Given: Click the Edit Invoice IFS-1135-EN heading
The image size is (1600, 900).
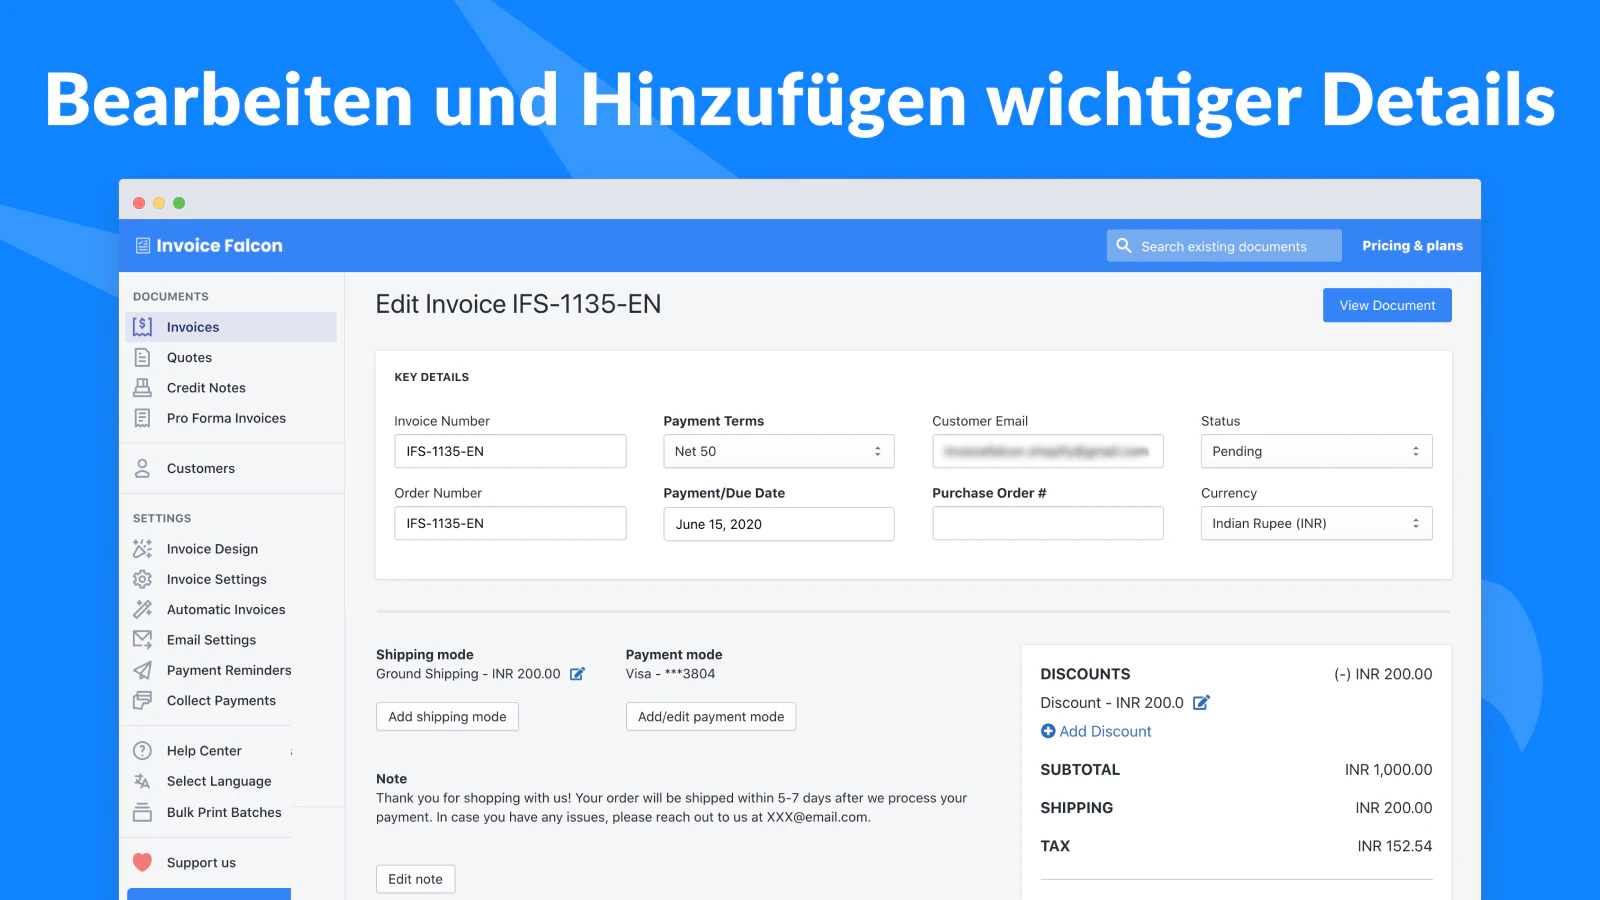Looking at the screenshot, I should (518, 304).
